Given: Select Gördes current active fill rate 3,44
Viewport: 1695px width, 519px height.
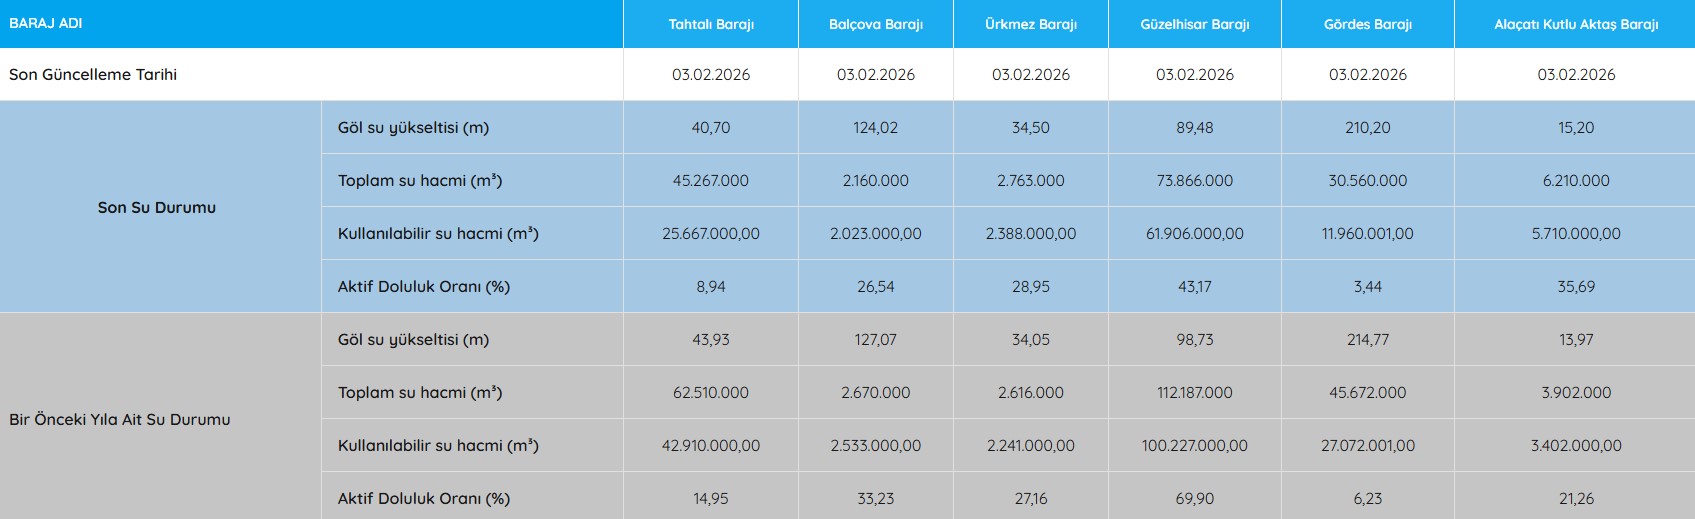Looking at the screenshot, I should 1367,287.
